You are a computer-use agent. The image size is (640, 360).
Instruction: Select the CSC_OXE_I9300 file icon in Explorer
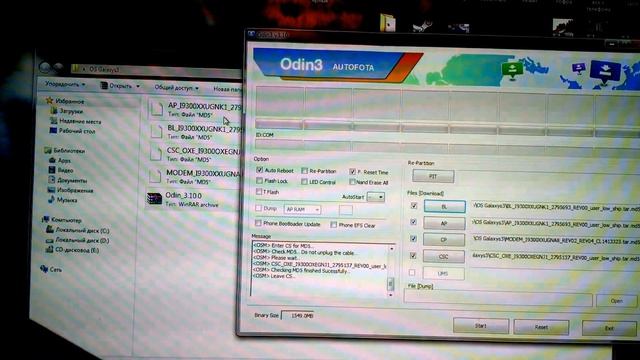tap(156, 153)
